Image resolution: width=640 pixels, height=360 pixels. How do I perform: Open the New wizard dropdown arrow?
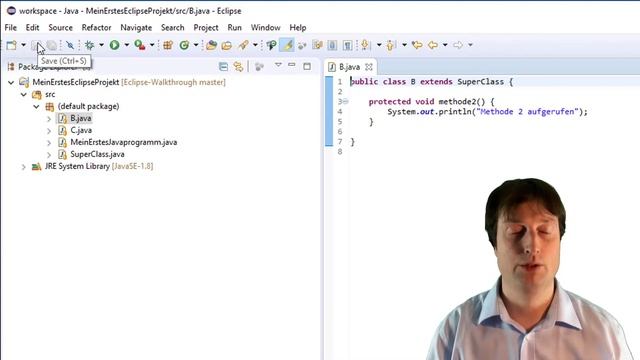(23, 45)
